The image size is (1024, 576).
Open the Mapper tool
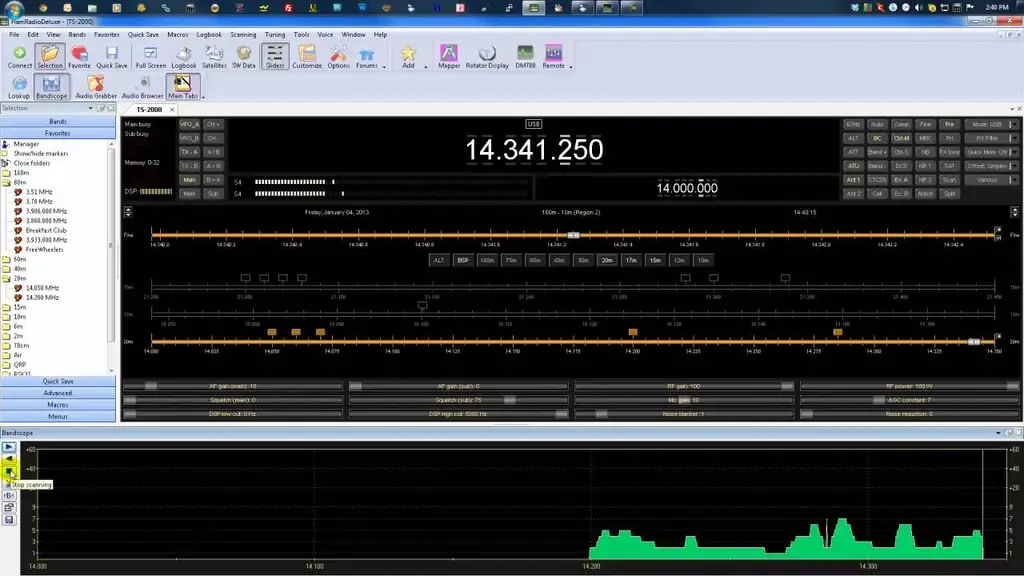coord(449,56)
